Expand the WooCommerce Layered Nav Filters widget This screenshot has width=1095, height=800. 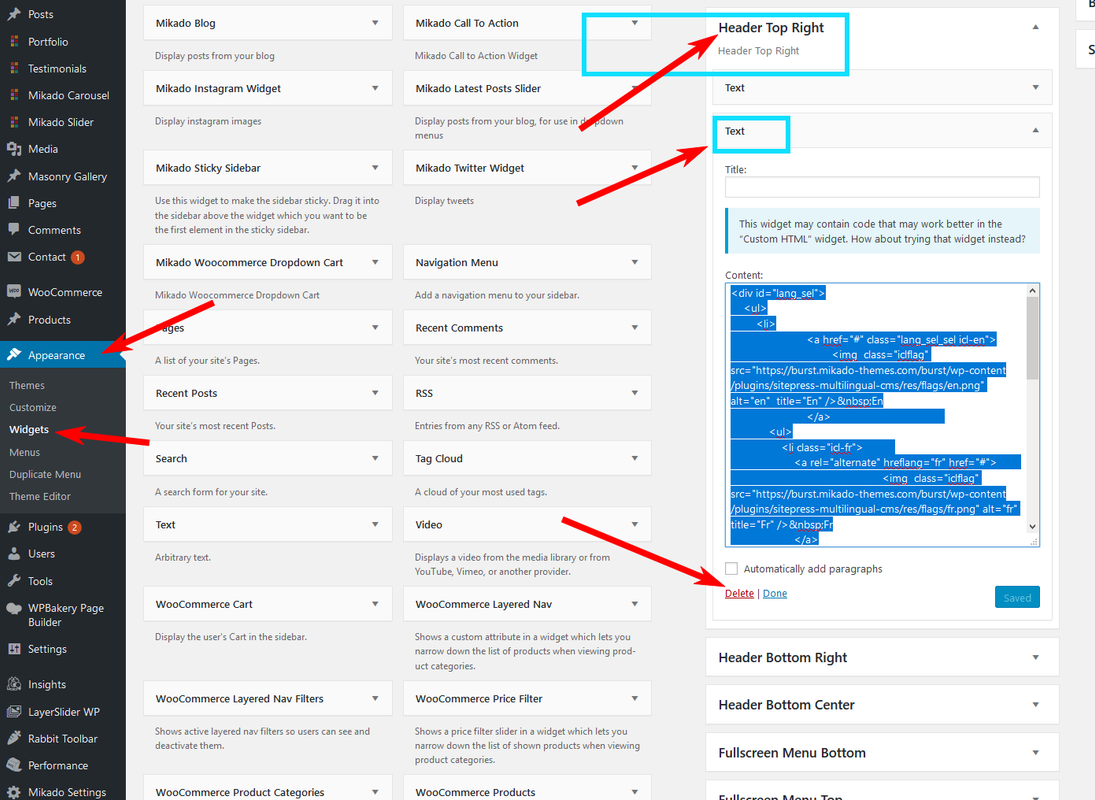(x=375, y=698)
